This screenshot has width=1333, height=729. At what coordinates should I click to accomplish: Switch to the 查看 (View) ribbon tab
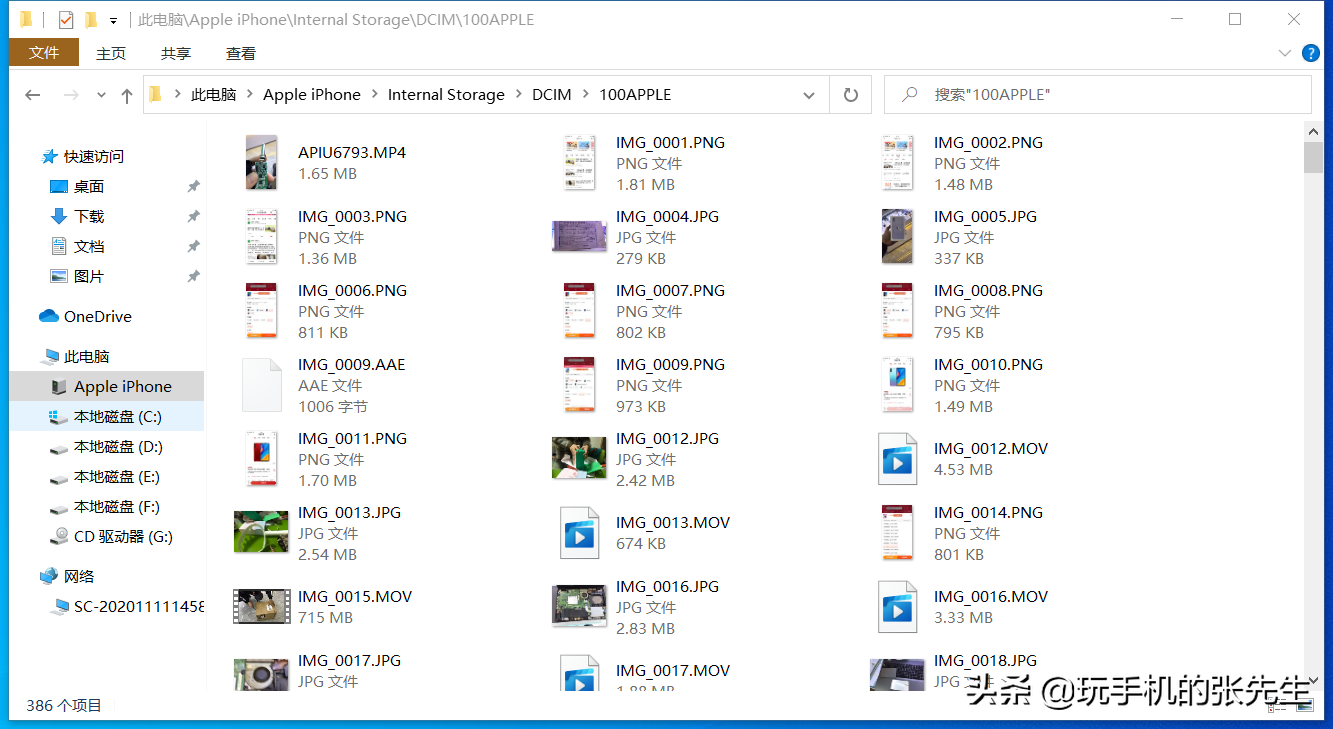(x=240, y=53)
